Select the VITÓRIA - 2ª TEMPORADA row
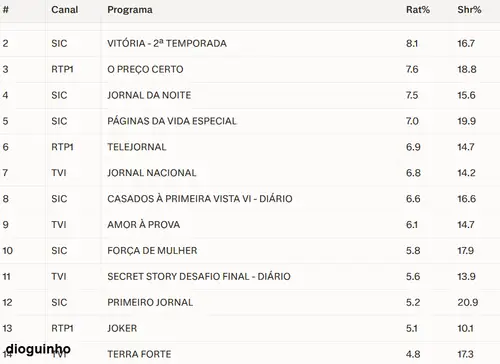 (250, 43)
